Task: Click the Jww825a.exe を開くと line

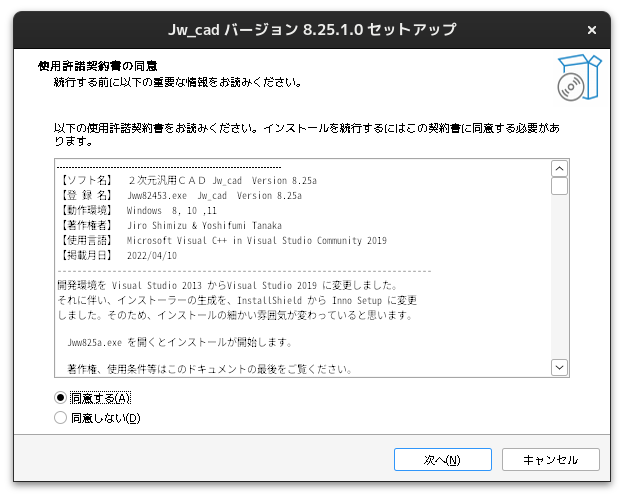Action: pyautogui.click(x=180, y=342)
